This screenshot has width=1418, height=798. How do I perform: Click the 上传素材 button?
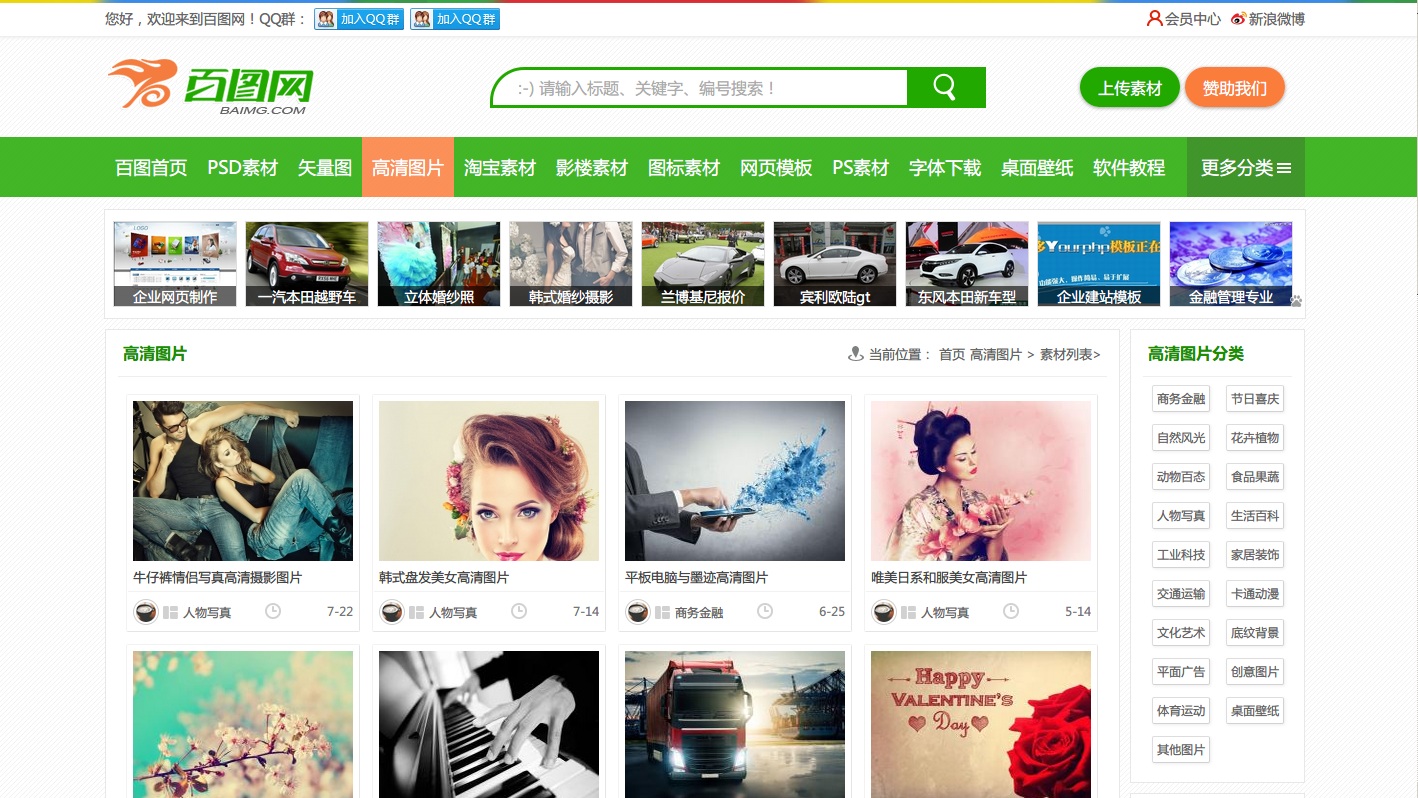coord(1130,88)
